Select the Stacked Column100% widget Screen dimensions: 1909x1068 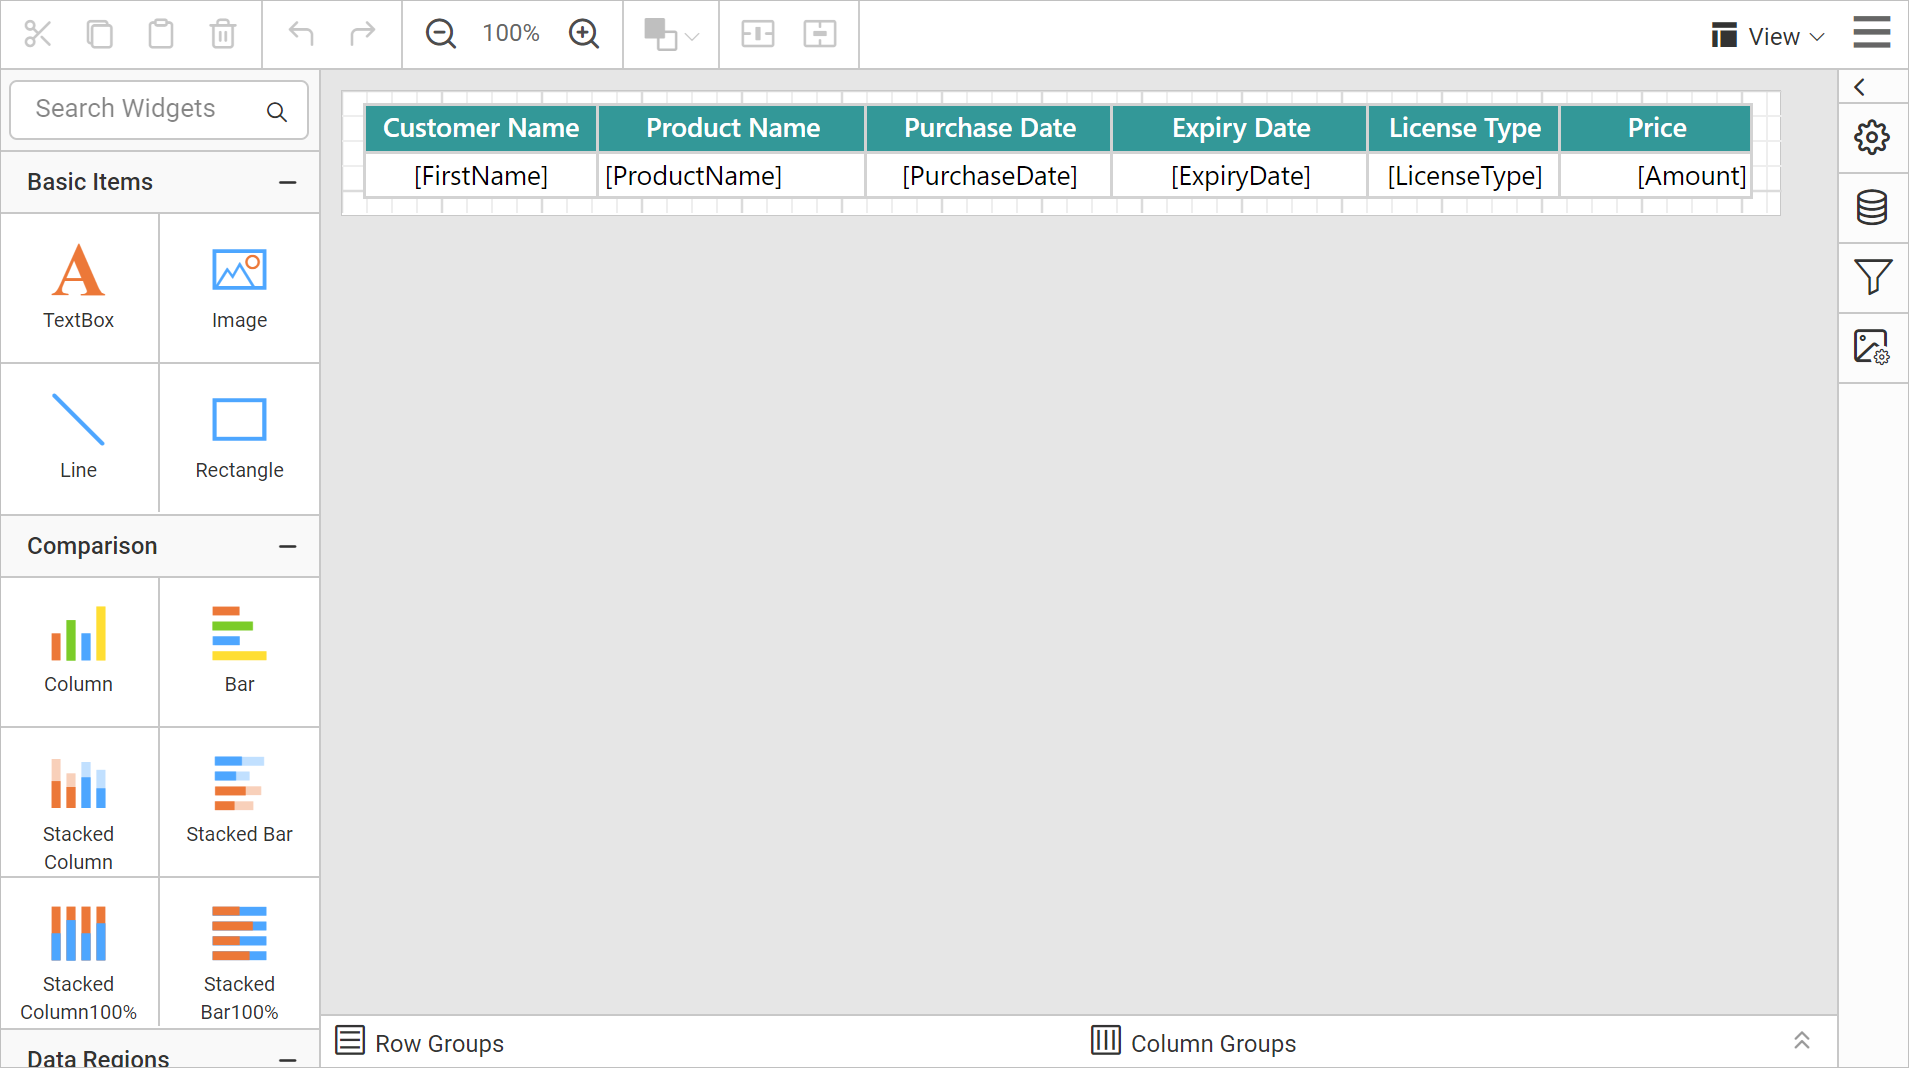(x=79, y=952)
